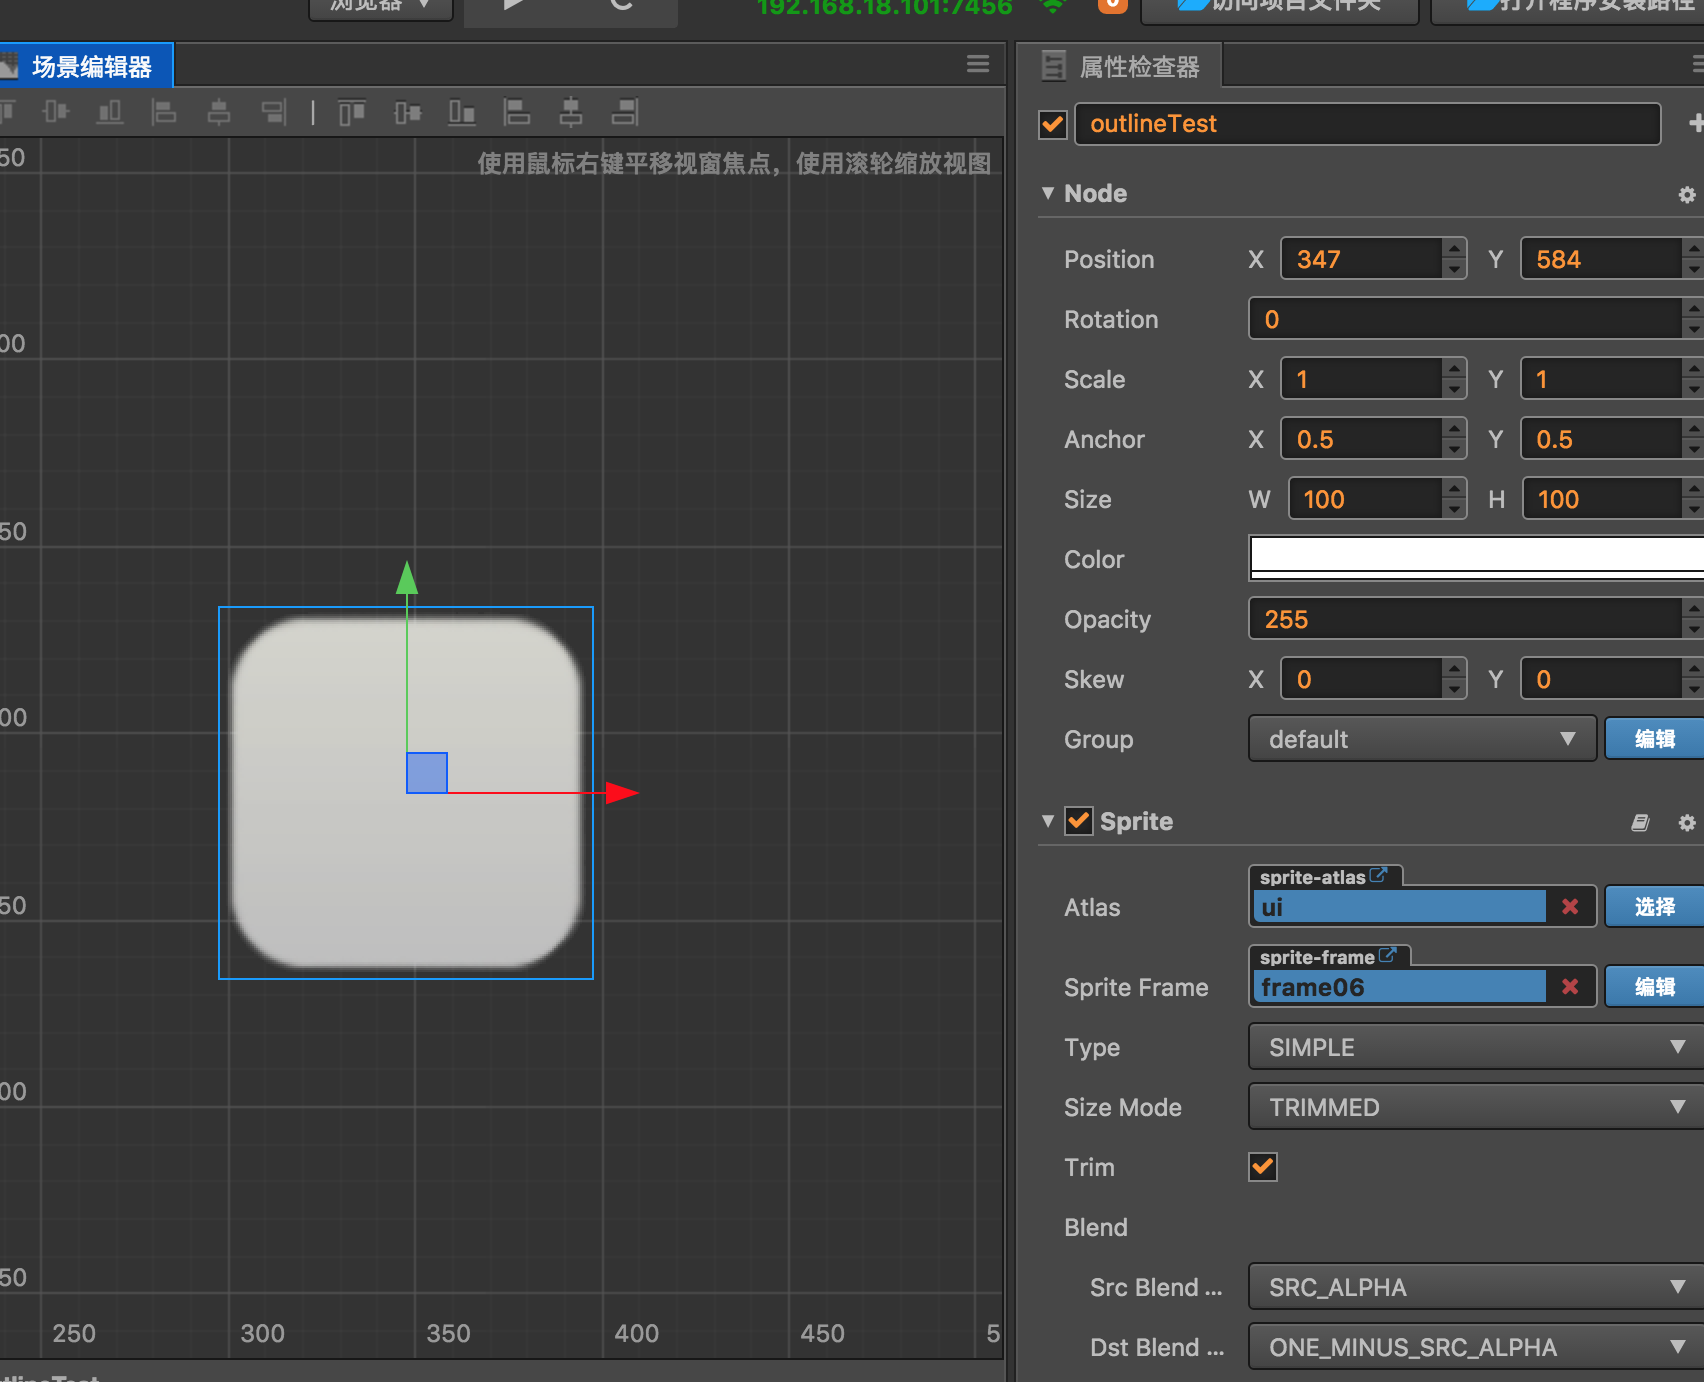Open the scene editor panel hamburger menu
The height and width of the screenshot is (1382, 1704).
point(978,65)
